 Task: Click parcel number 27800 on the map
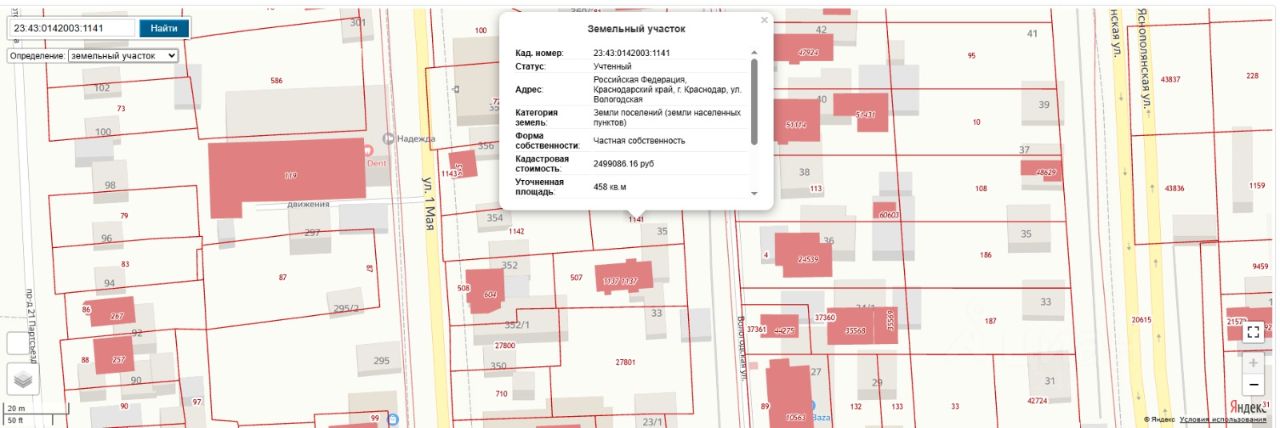[505, 345]
